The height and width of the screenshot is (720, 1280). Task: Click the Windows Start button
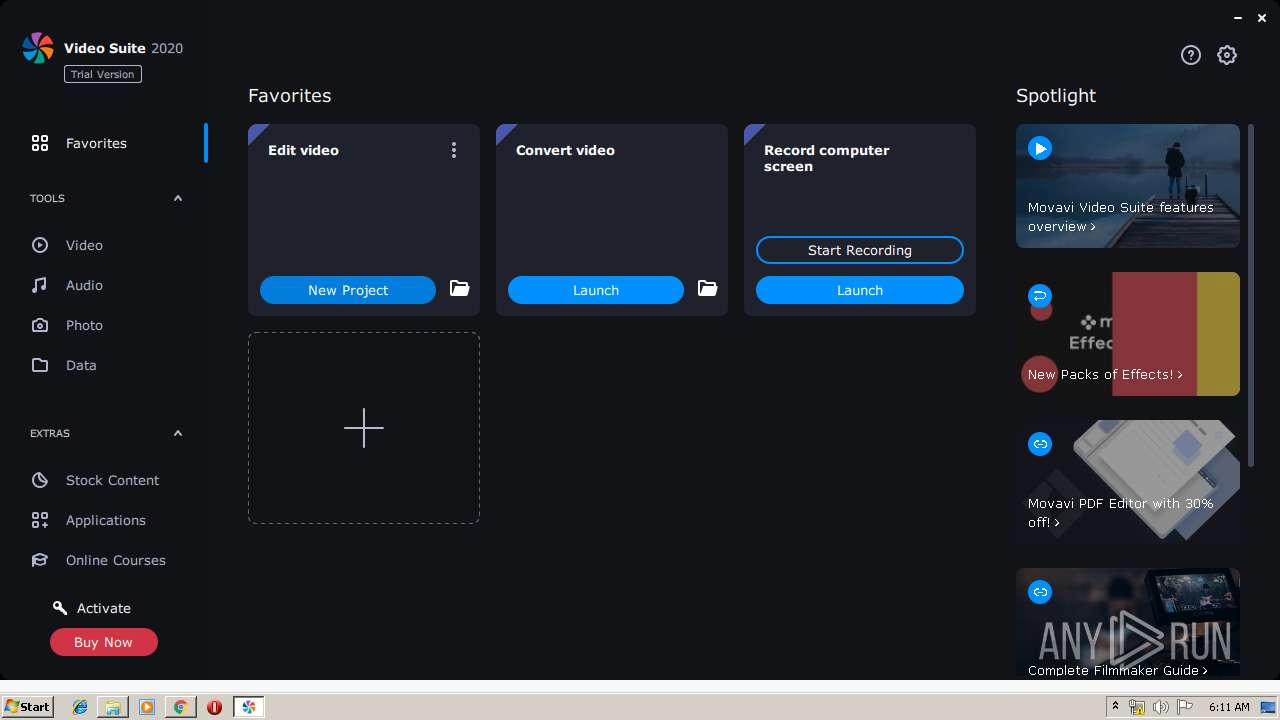[x=28, y=707]
